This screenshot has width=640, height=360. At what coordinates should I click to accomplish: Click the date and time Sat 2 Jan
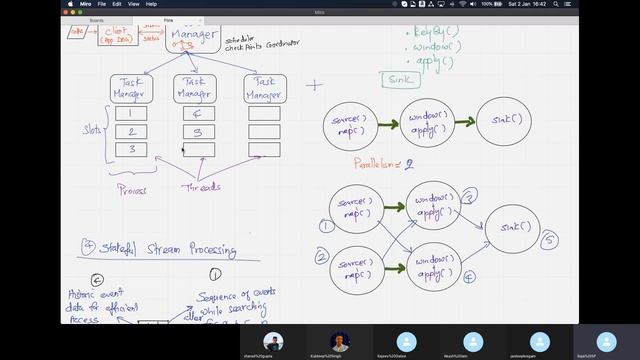pyautogui.click(x=527, y=4)
